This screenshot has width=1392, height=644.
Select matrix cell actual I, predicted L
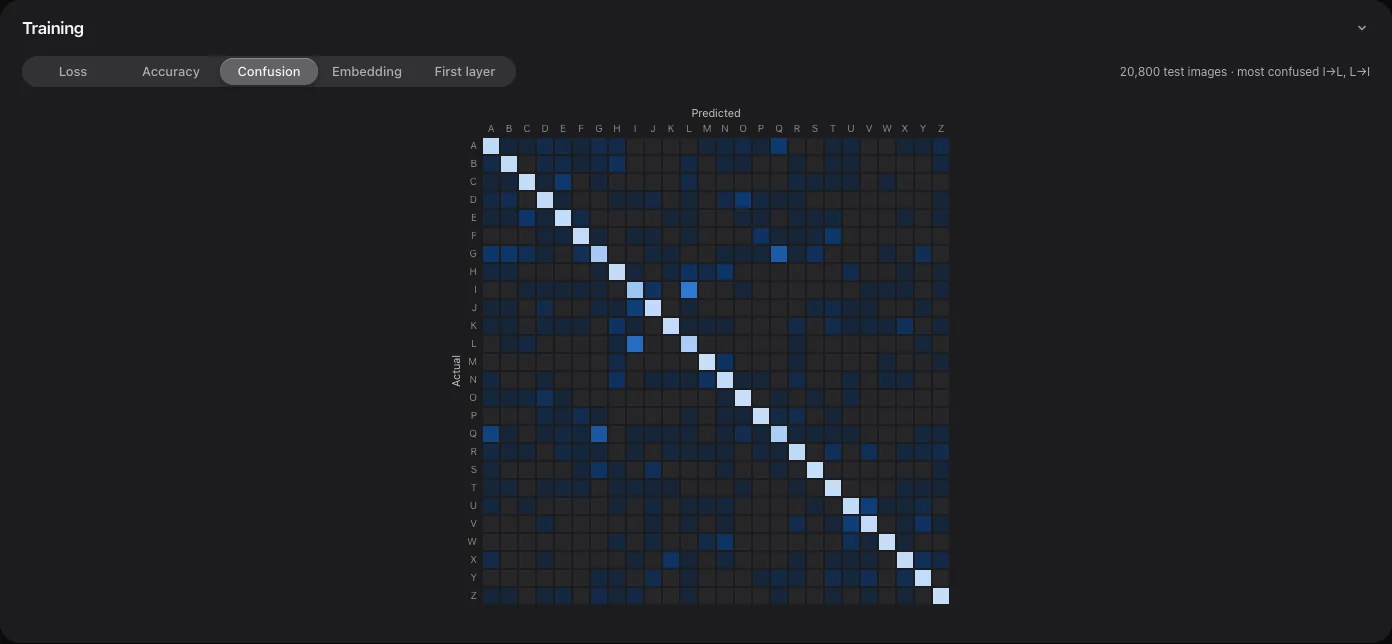689,290
